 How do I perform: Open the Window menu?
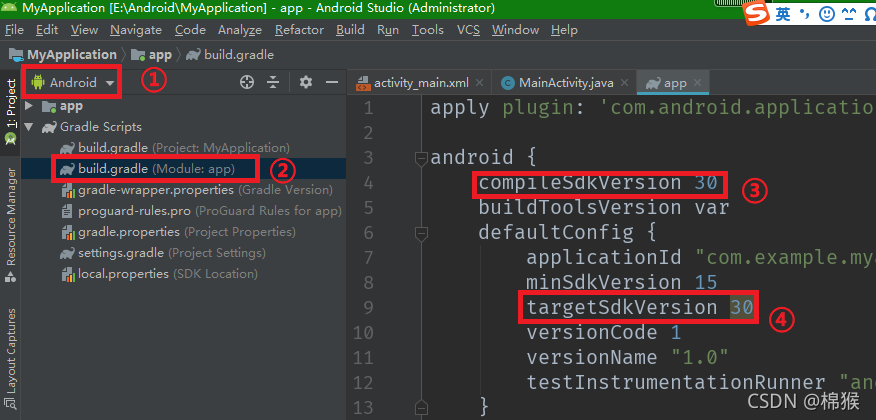(515, 30)
